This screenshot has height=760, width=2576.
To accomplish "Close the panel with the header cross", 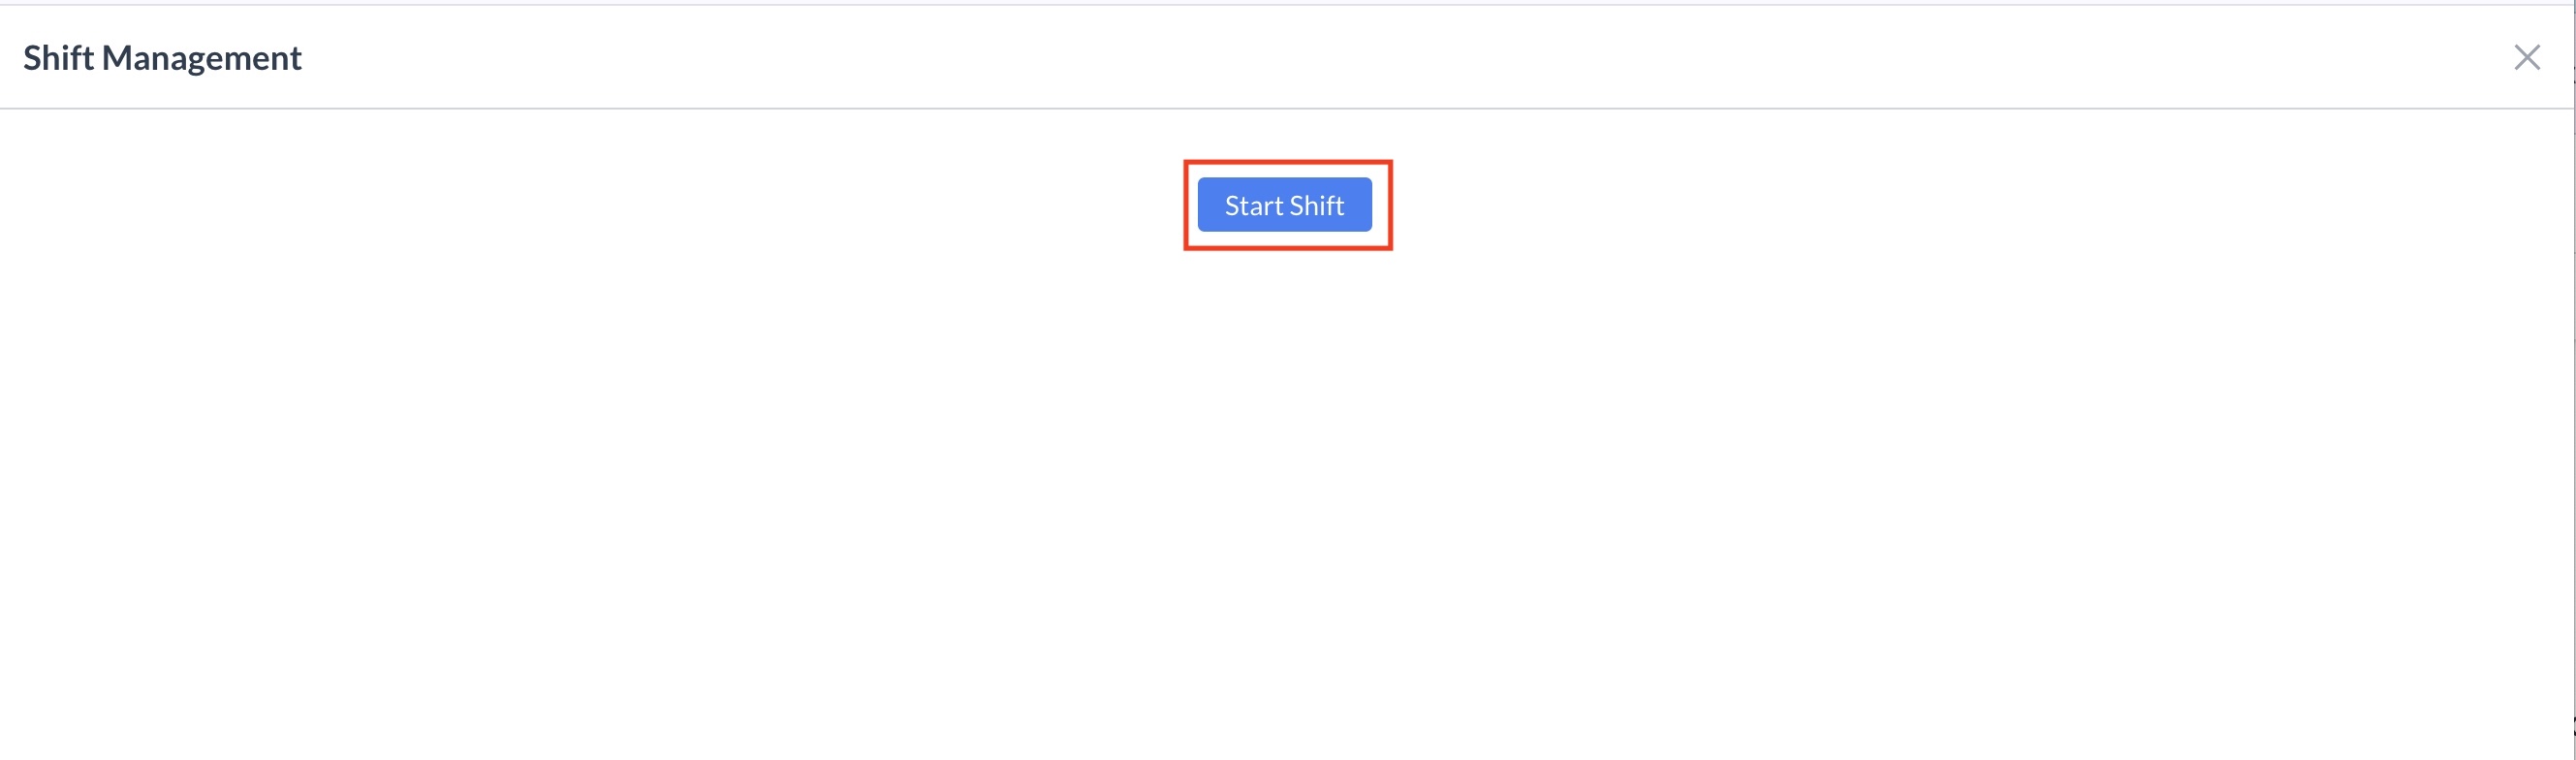I will point(2527,58).
